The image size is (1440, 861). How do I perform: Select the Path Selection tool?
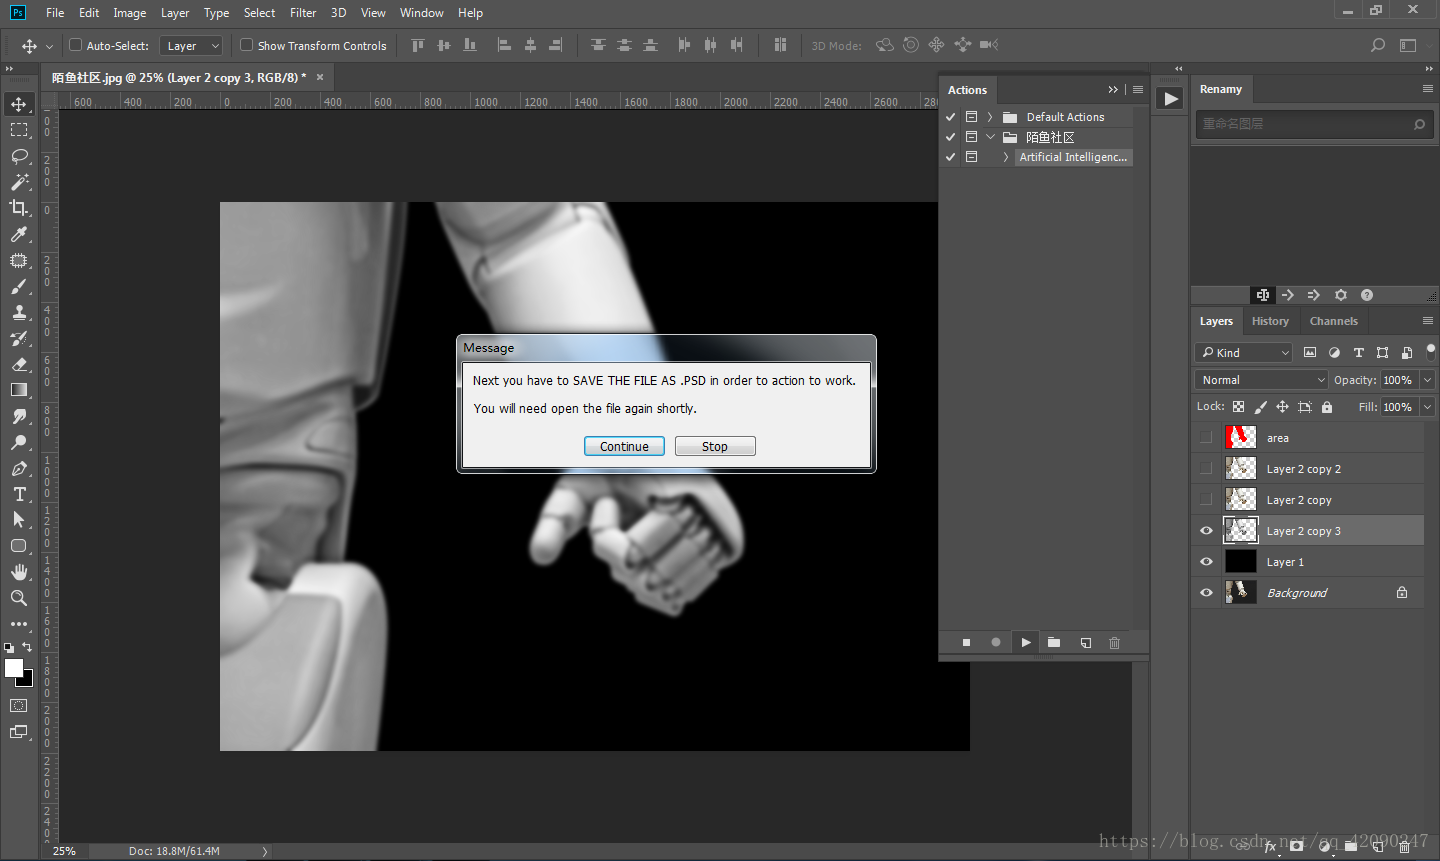pos(19,520)
